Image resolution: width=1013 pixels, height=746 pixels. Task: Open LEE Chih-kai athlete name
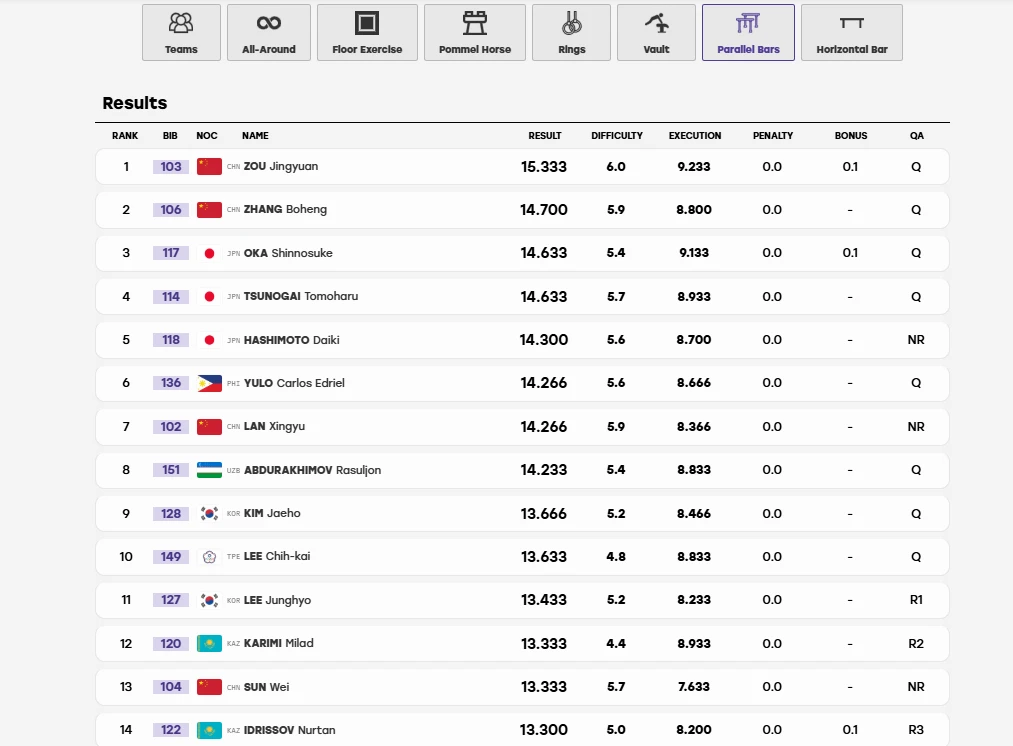tap(277, 556)
